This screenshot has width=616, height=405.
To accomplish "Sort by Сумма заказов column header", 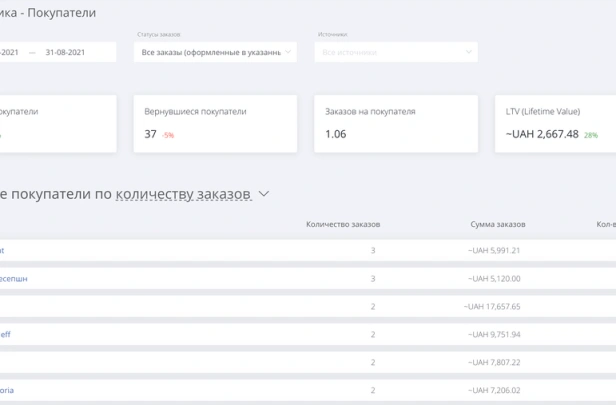I will coord(497,224).
